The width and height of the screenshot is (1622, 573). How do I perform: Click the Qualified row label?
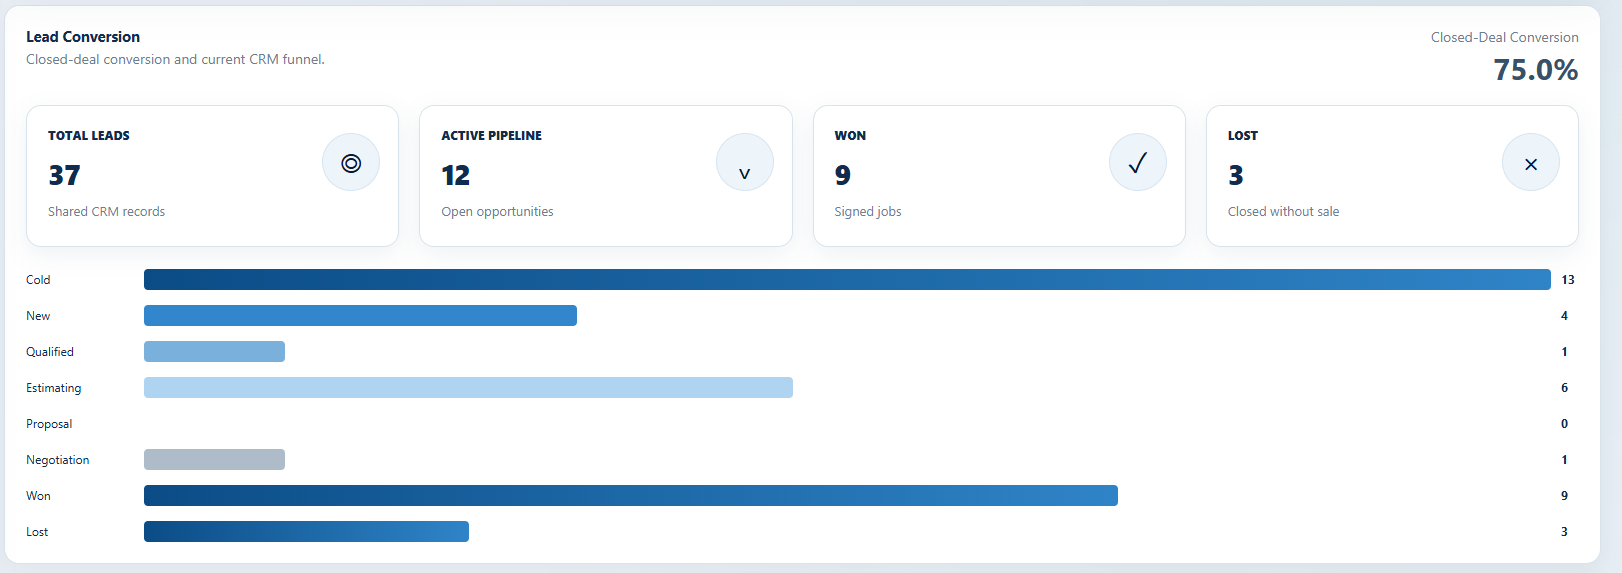coord(50,352)
